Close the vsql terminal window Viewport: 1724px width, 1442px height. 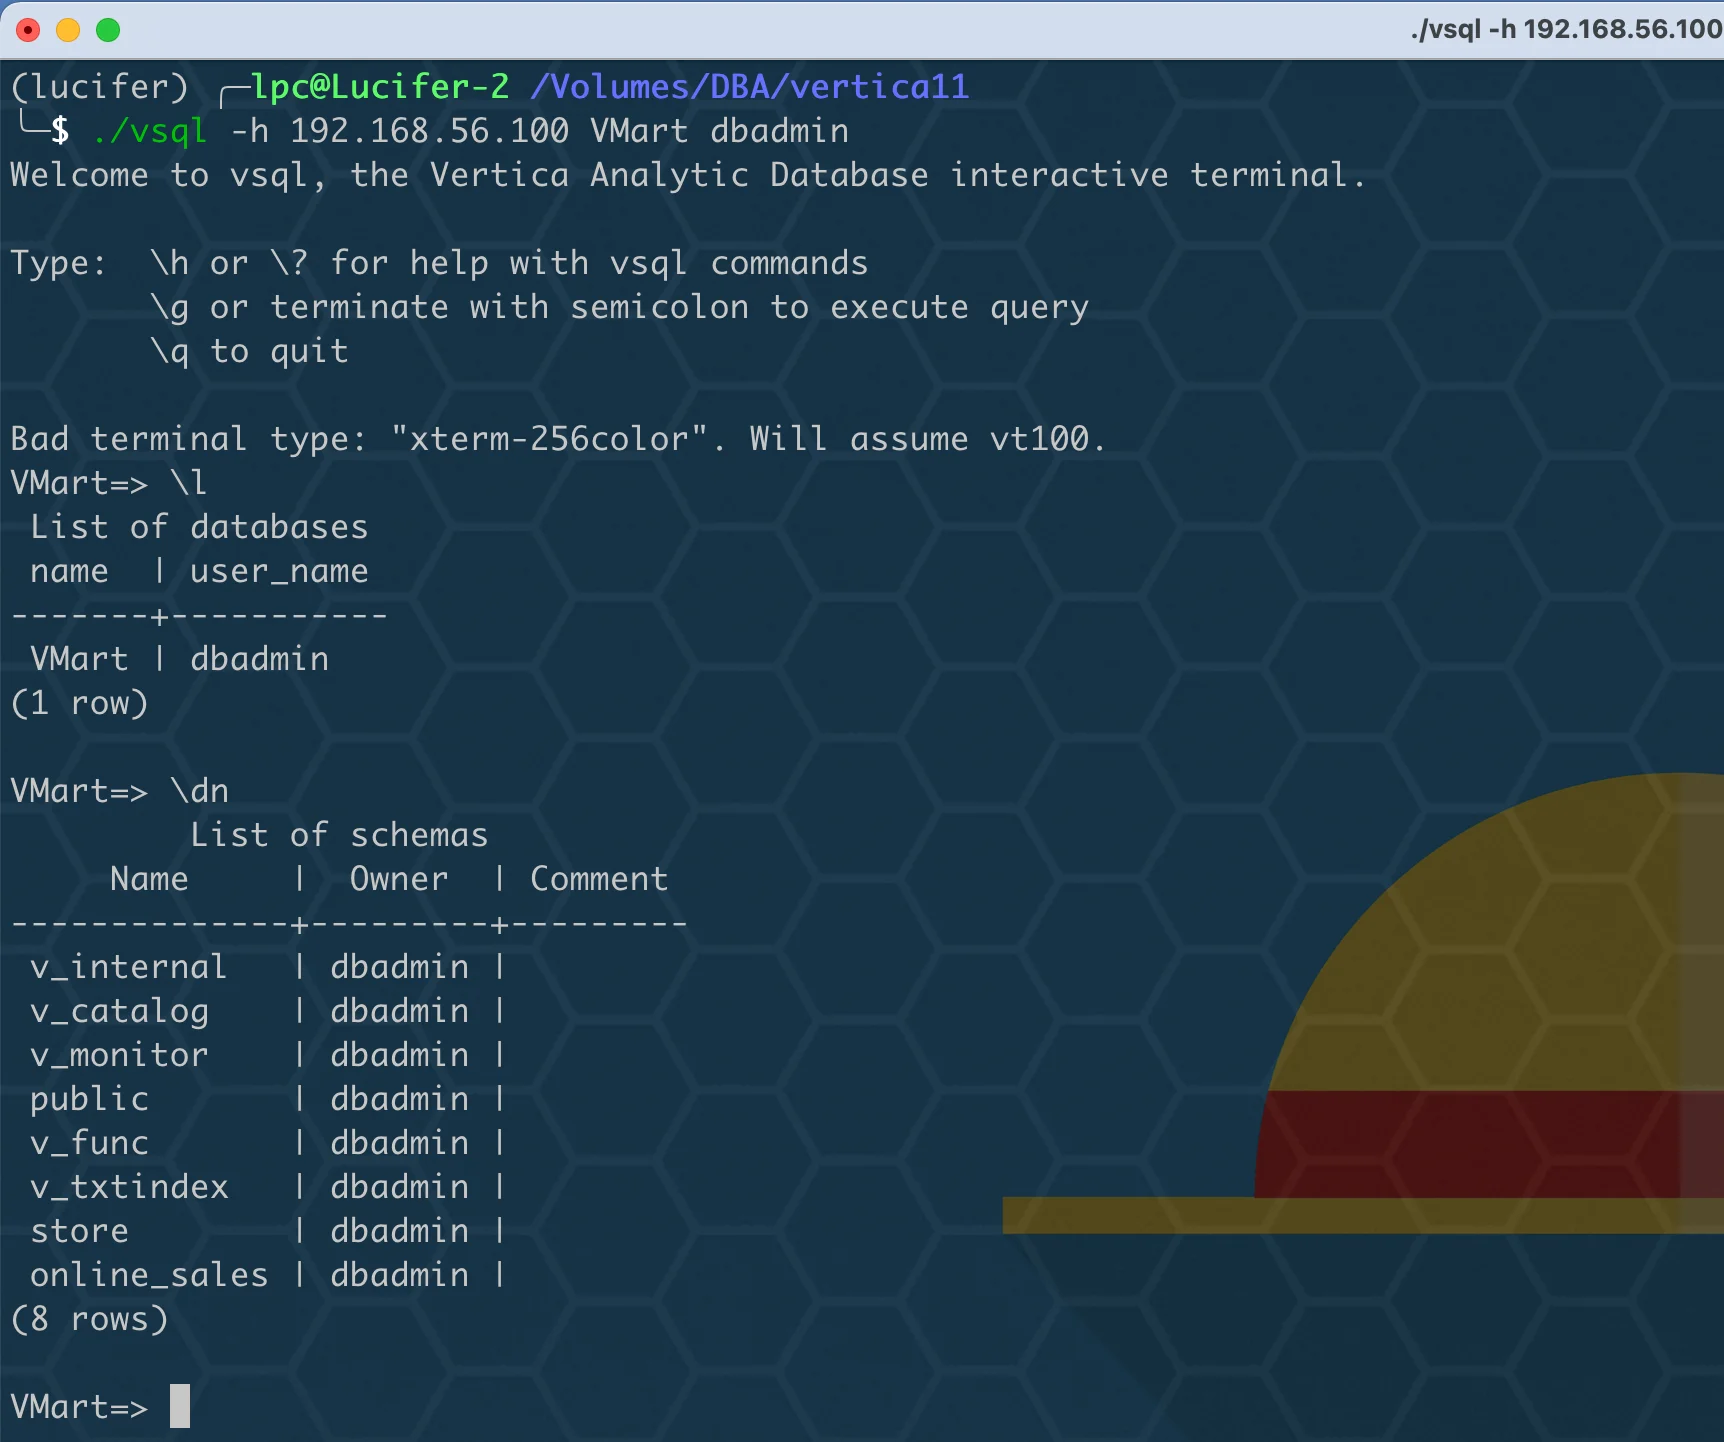pyautogui.click(x=28, y=30)
